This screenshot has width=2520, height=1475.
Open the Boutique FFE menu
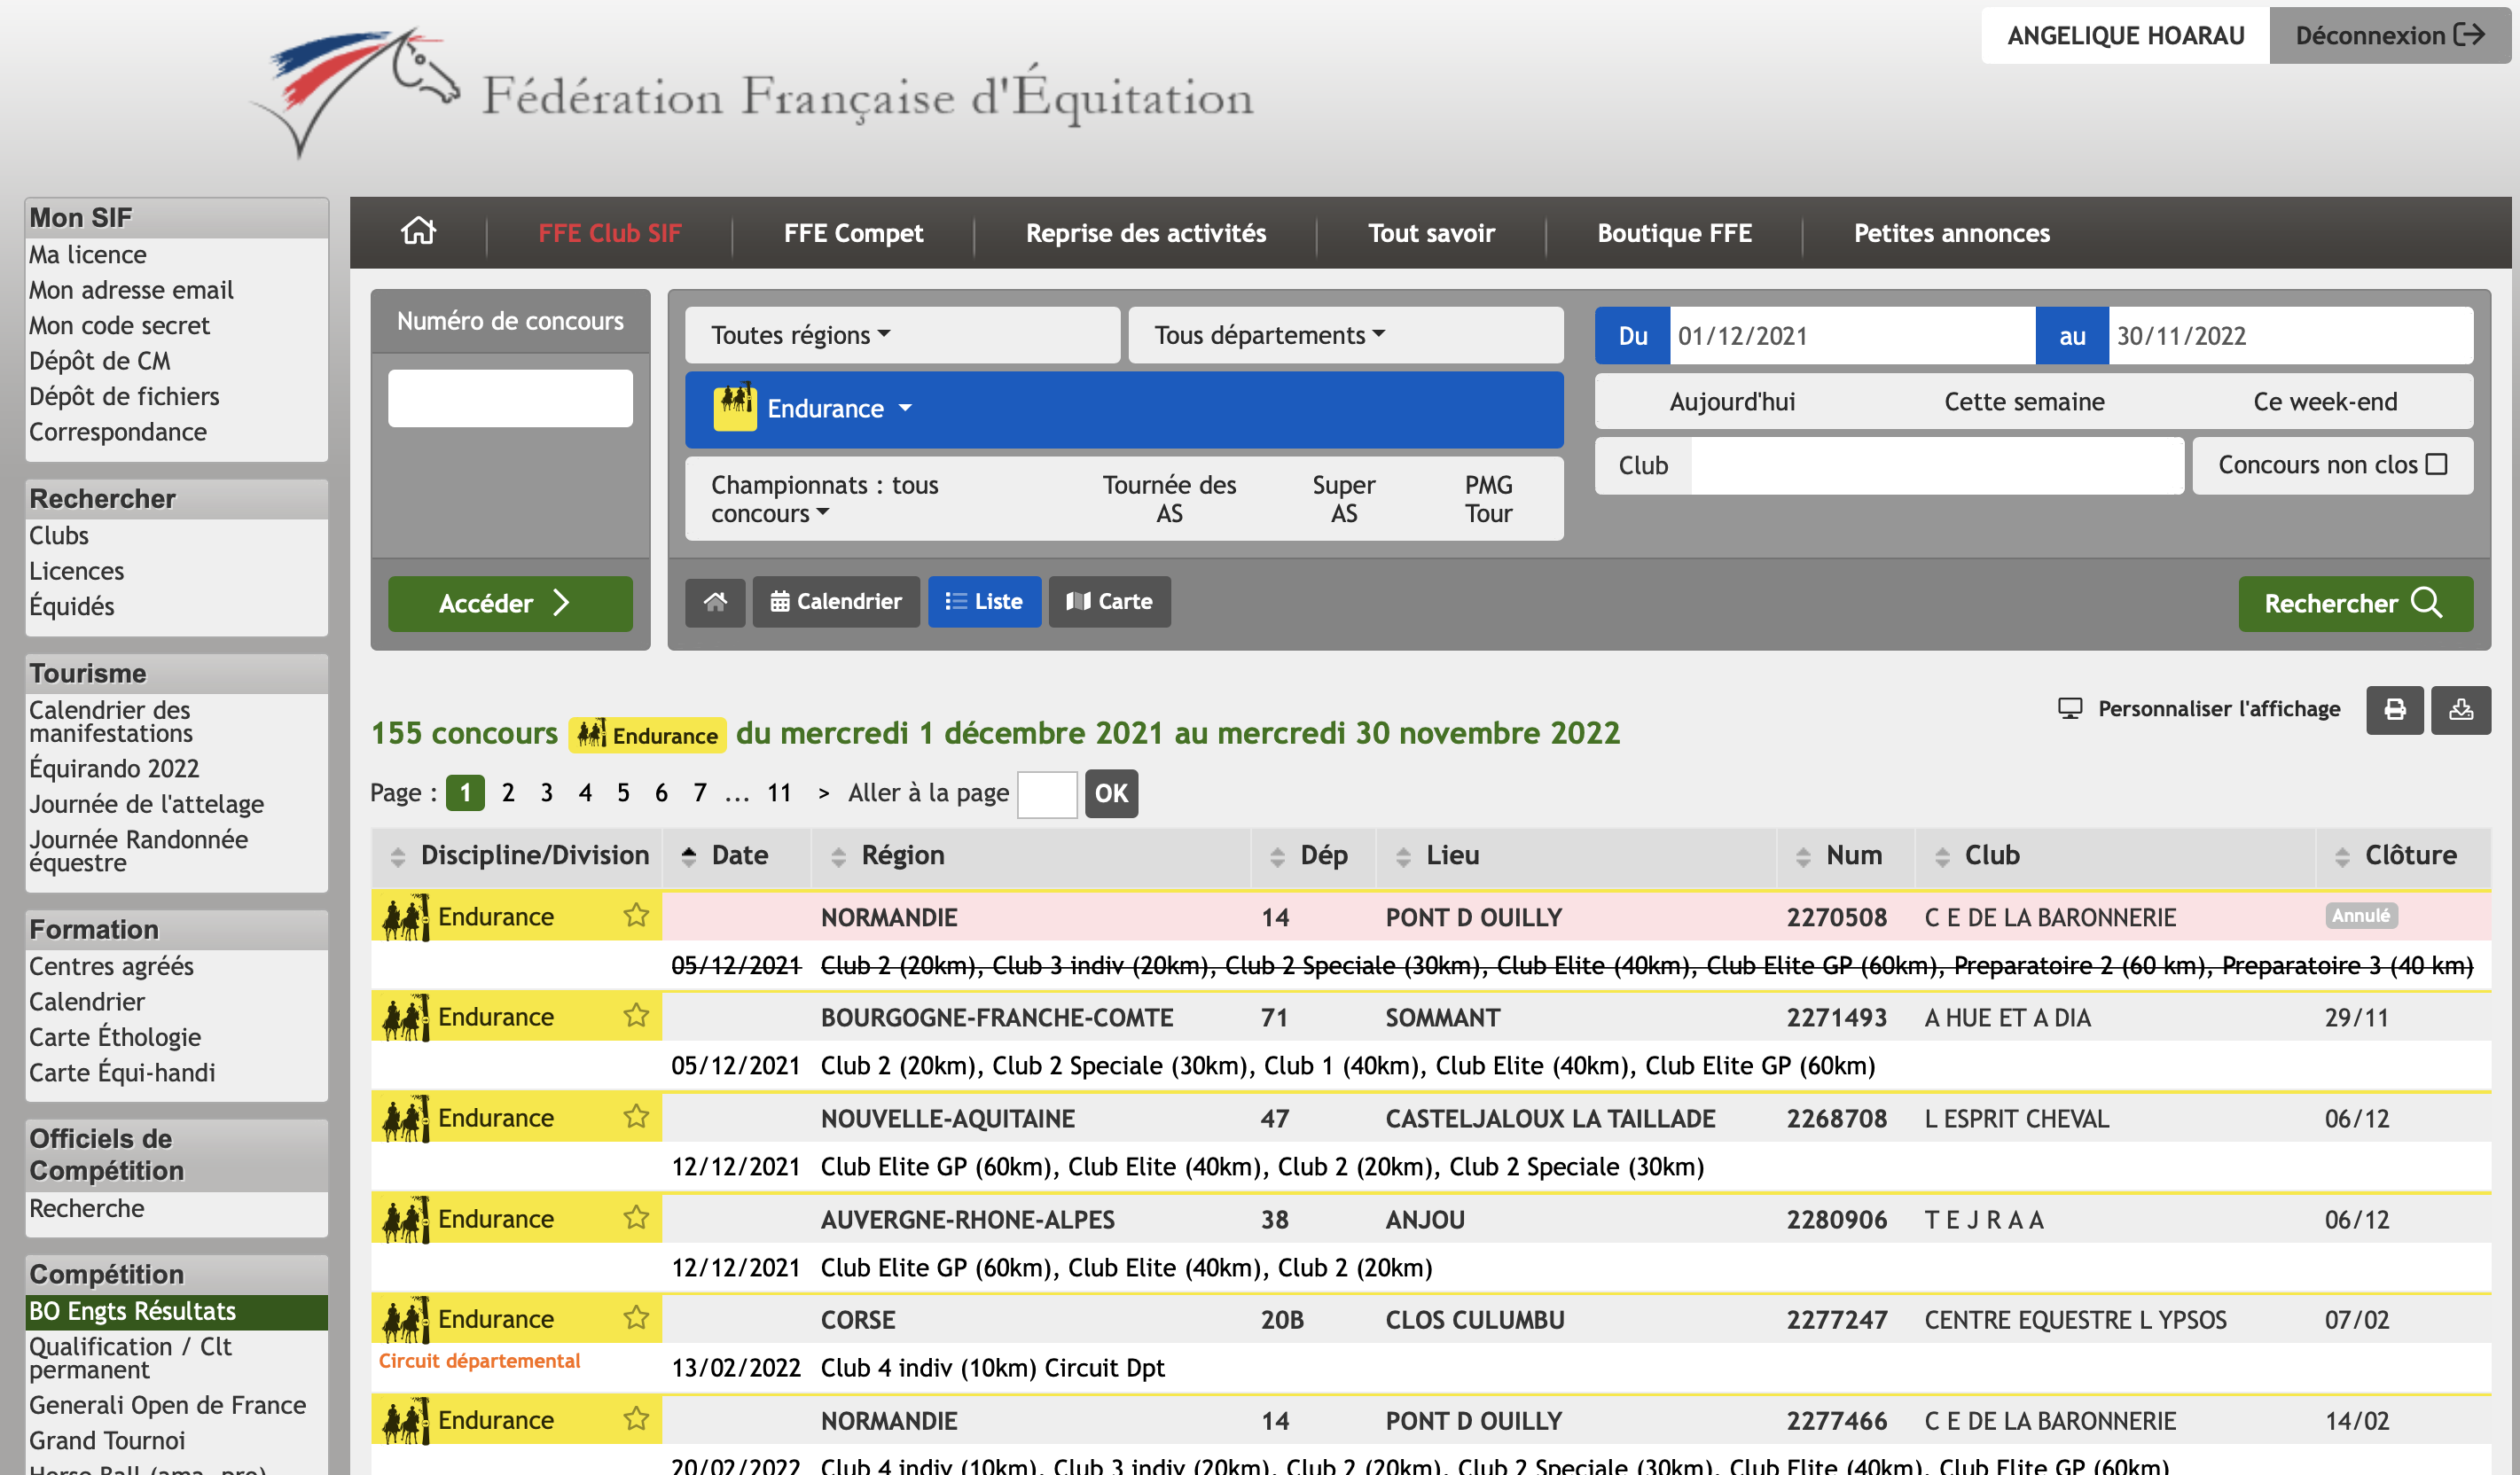(x=1674, y=233)
